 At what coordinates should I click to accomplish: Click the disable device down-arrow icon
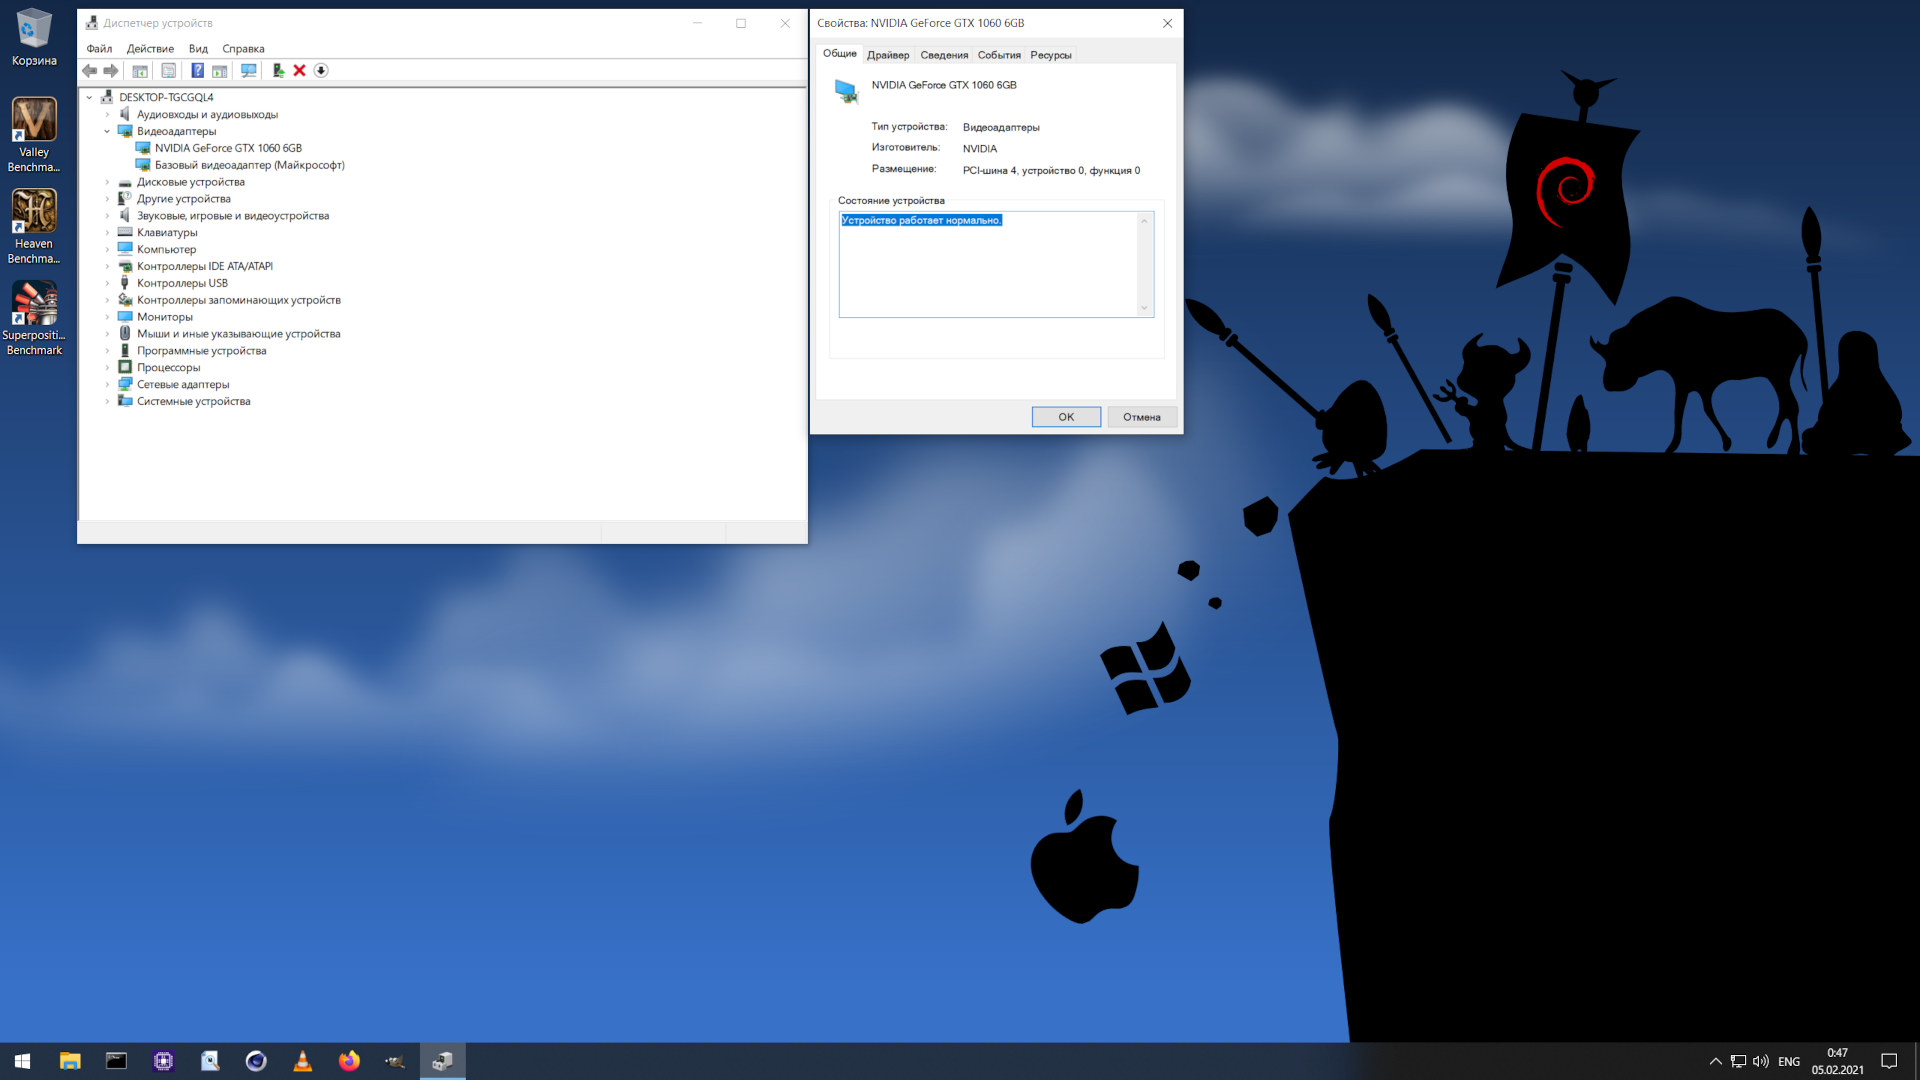coord(321,70)
